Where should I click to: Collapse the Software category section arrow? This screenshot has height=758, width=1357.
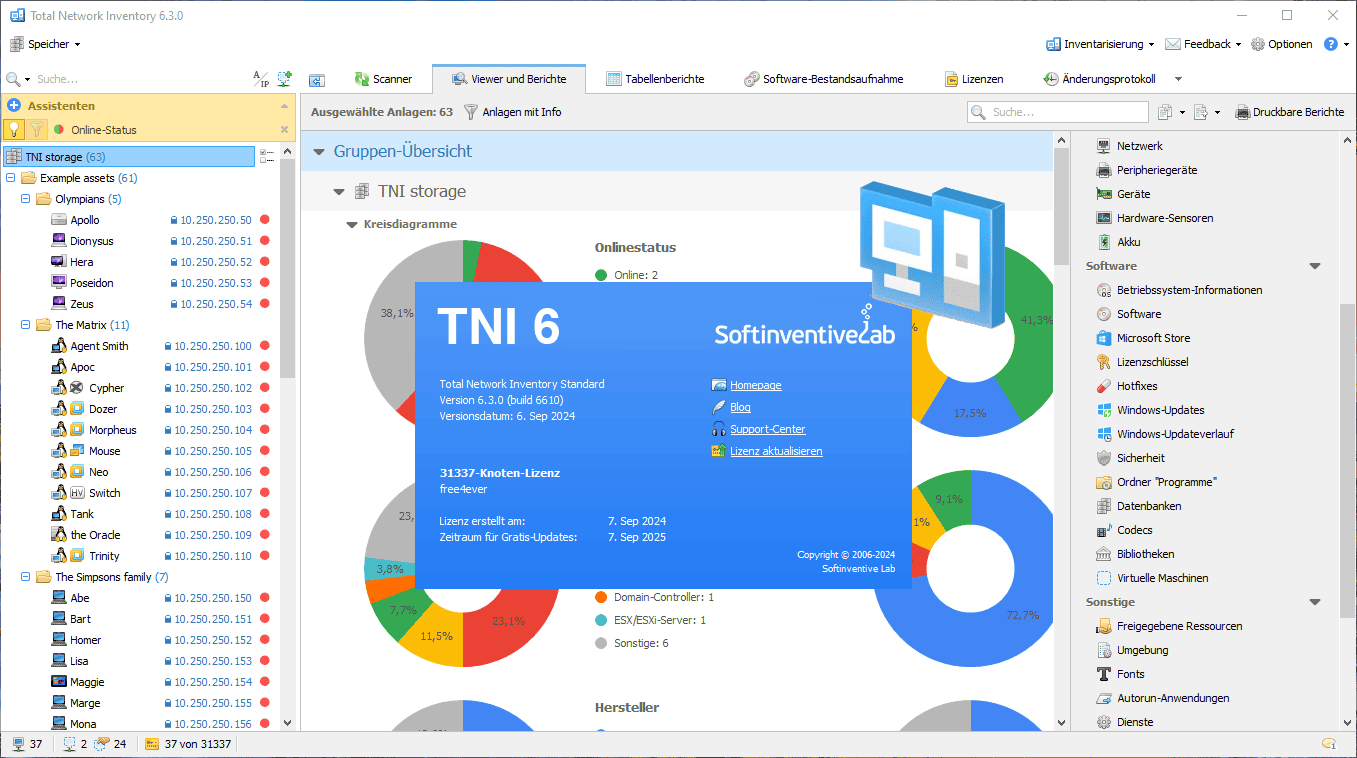[1315, 266]
